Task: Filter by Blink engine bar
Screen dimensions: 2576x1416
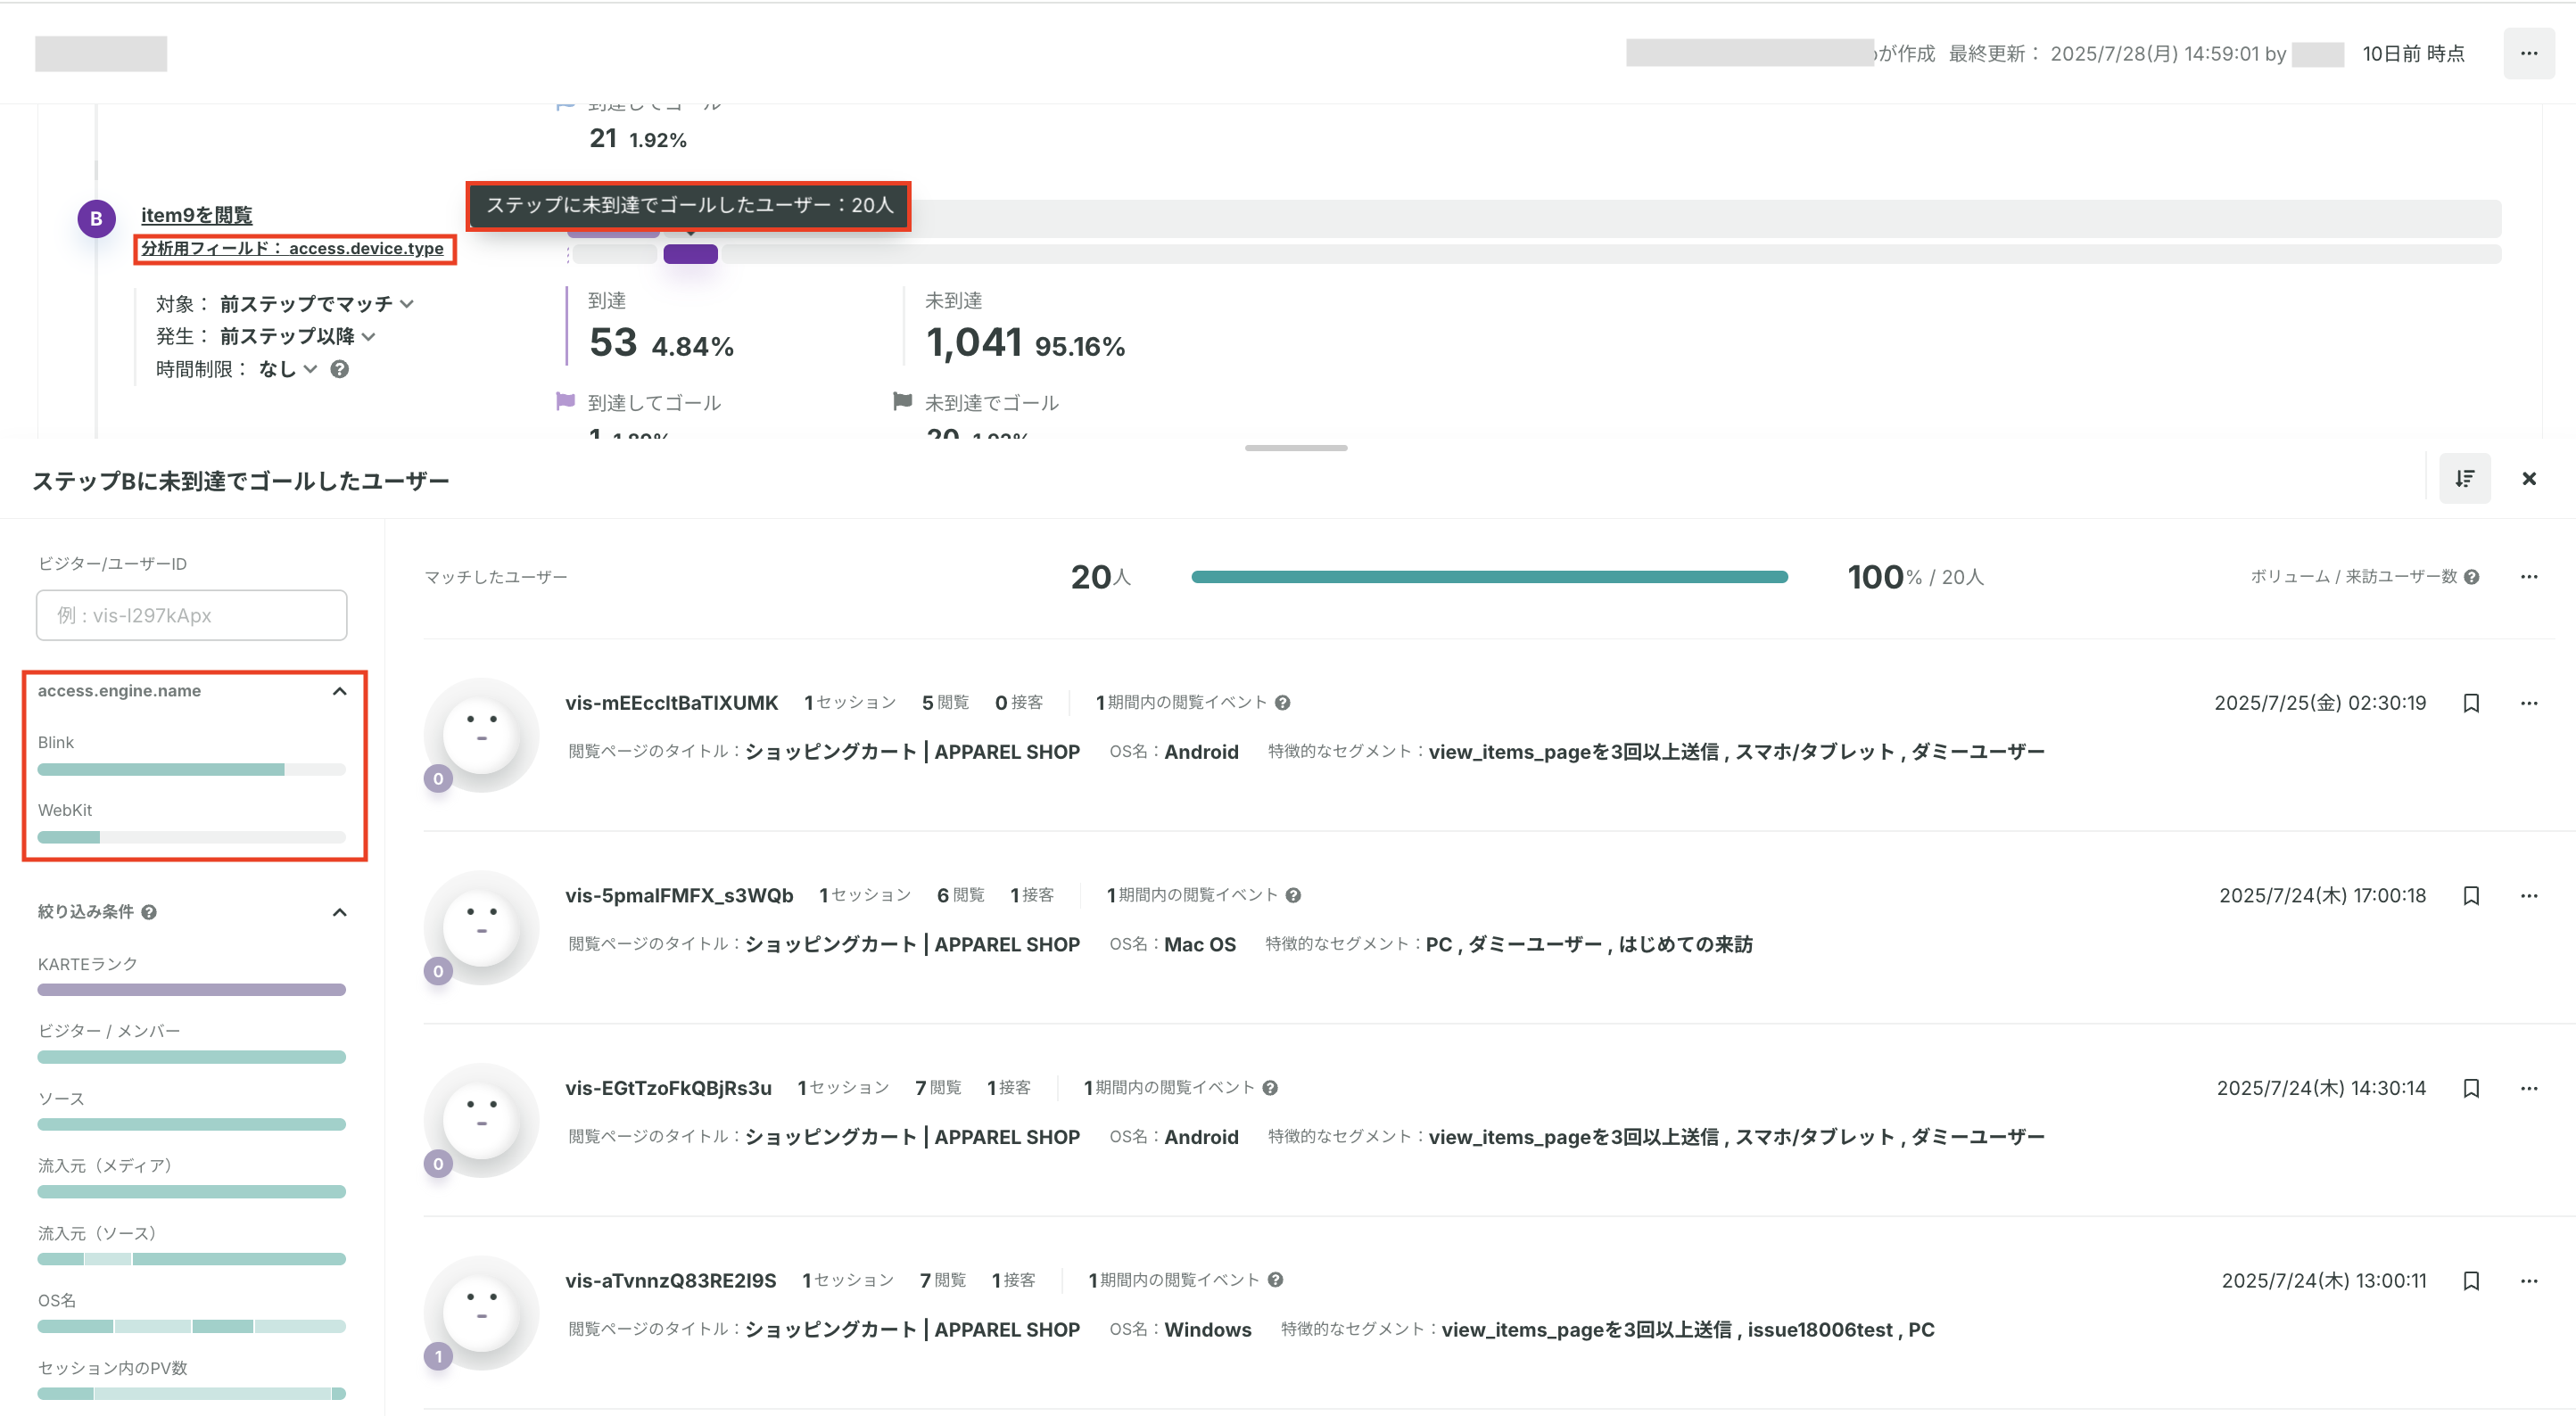Action: tap(191, 770)
